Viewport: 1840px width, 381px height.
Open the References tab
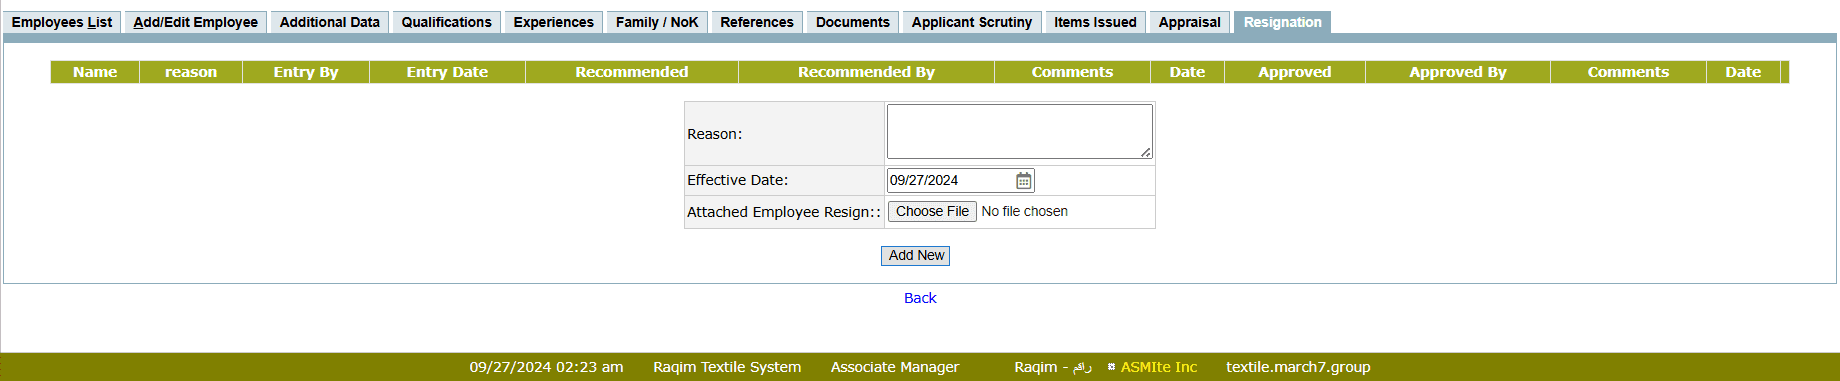click(757, 22)
